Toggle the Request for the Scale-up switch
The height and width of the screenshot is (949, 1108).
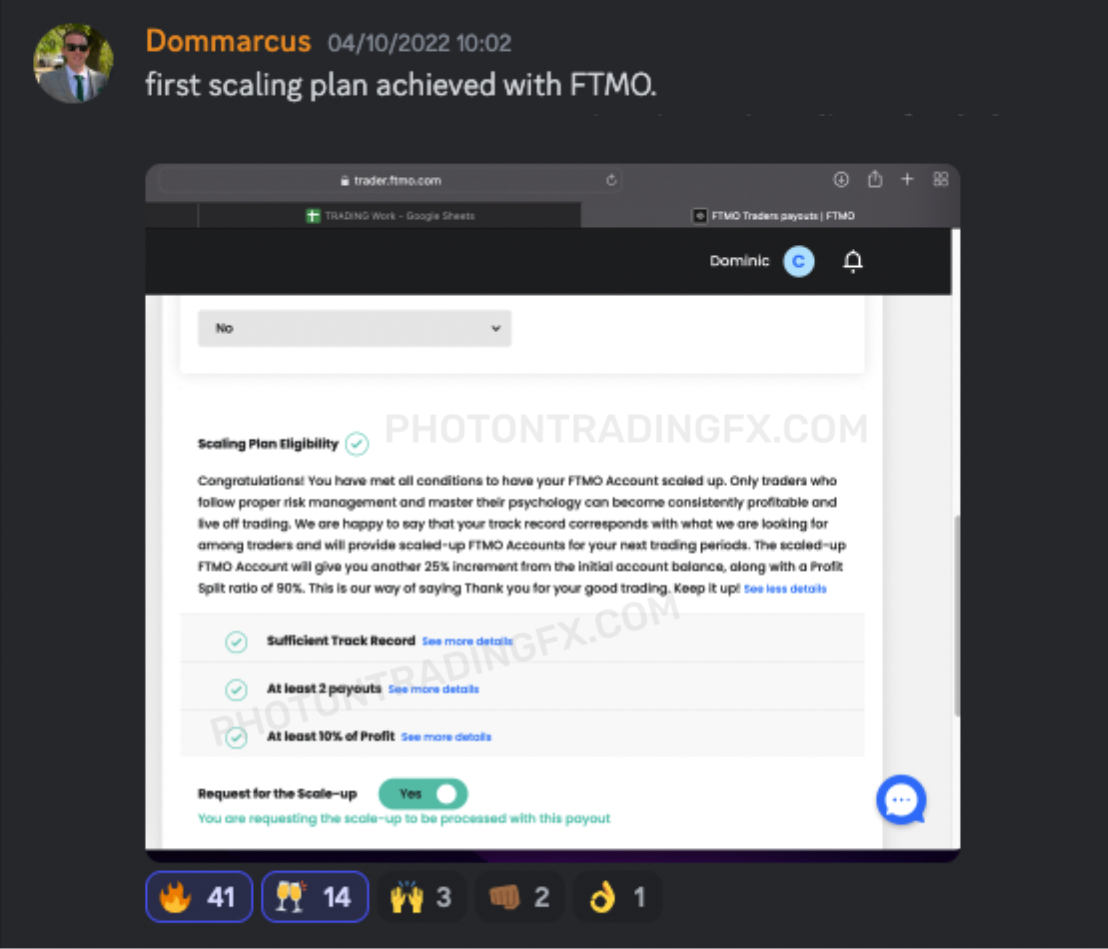click(x=423, y=794)
